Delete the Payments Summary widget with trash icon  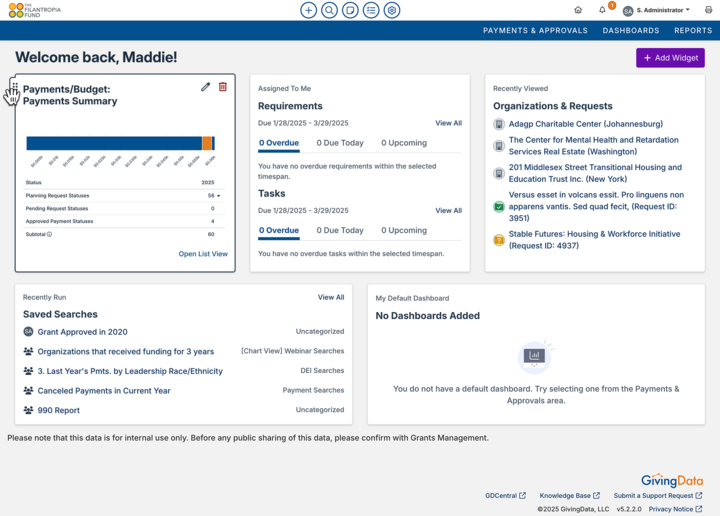[x=223, y=87]
